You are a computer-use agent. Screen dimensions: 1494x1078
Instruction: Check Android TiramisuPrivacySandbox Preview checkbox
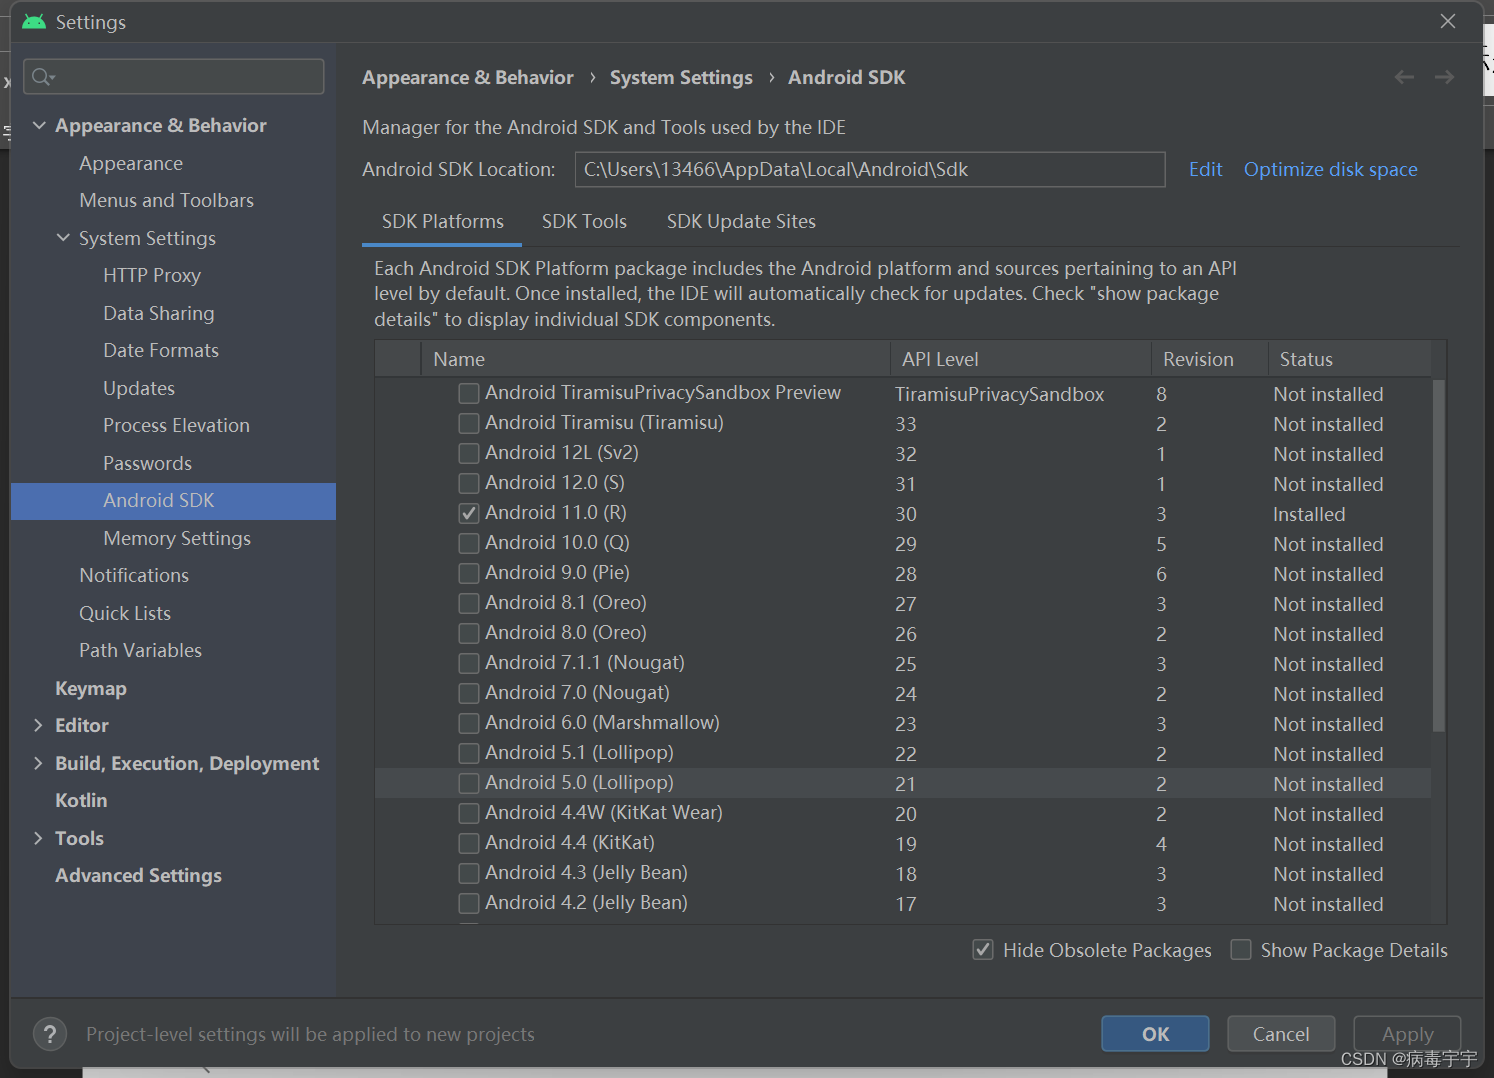click(468, 393)
